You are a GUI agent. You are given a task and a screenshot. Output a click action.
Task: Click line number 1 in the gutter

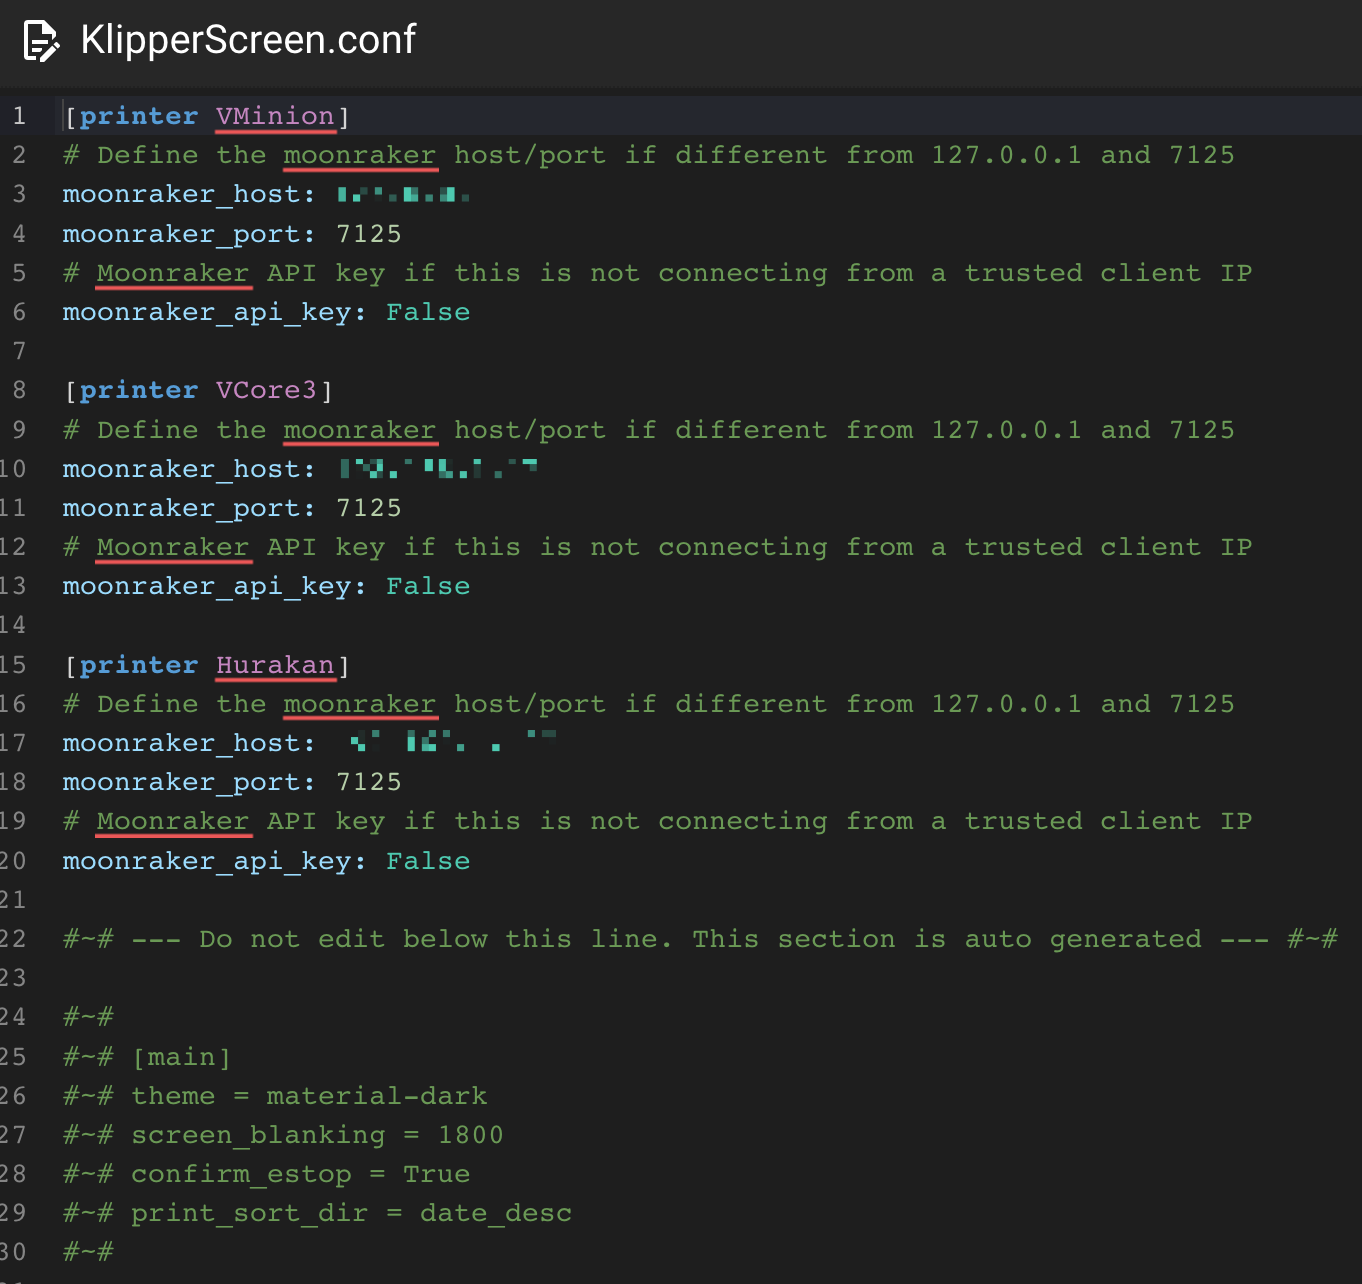(x=19, y=117)
